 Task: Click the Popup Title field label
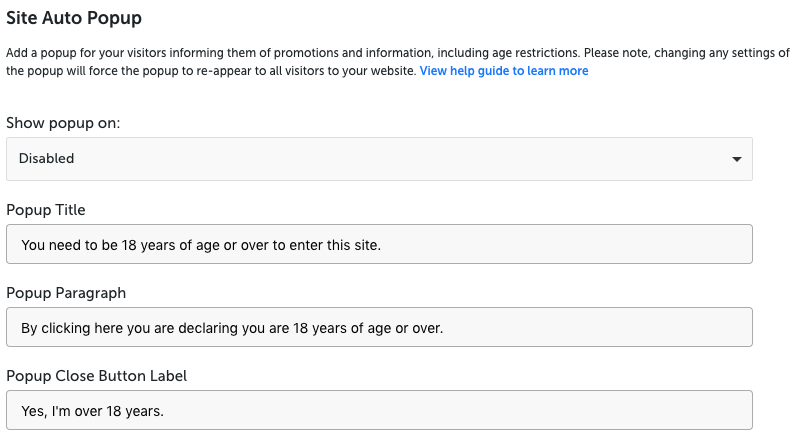point(46,210)
